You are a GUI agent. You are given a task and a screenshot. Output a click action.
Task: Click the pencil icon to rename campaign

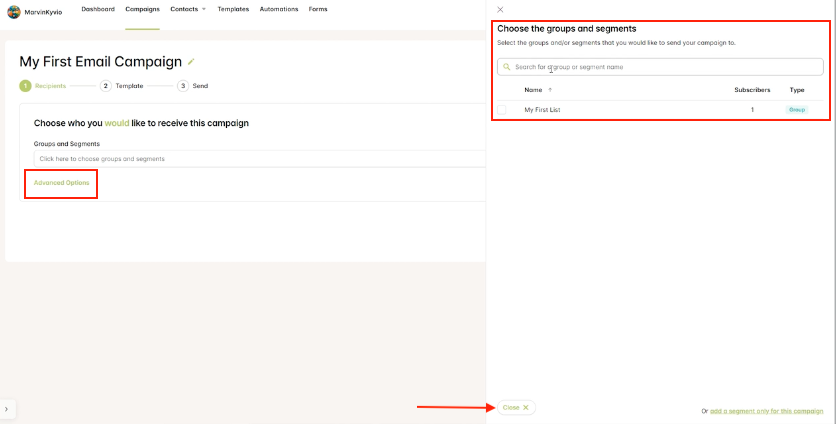click(191, 62)
